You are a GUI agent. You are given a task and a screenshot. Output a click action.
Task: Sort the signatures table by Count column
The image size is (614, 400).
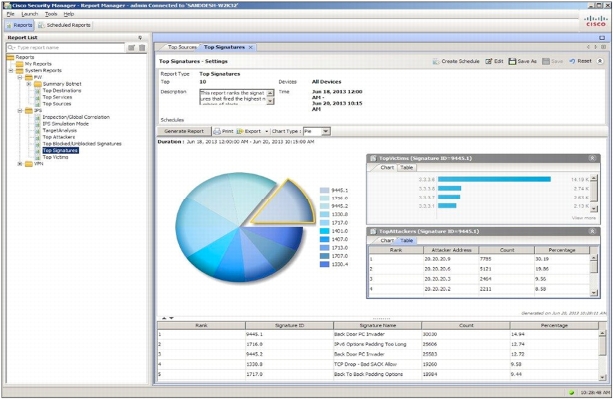[466, 326]
